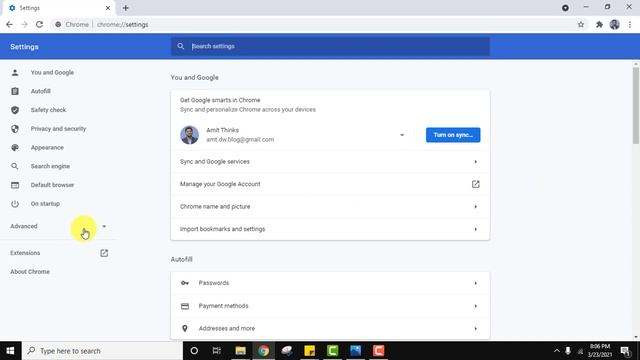Click the Manage your Google Account row
Viewport: 640px width, 360px height.
[x=330, y=184]
